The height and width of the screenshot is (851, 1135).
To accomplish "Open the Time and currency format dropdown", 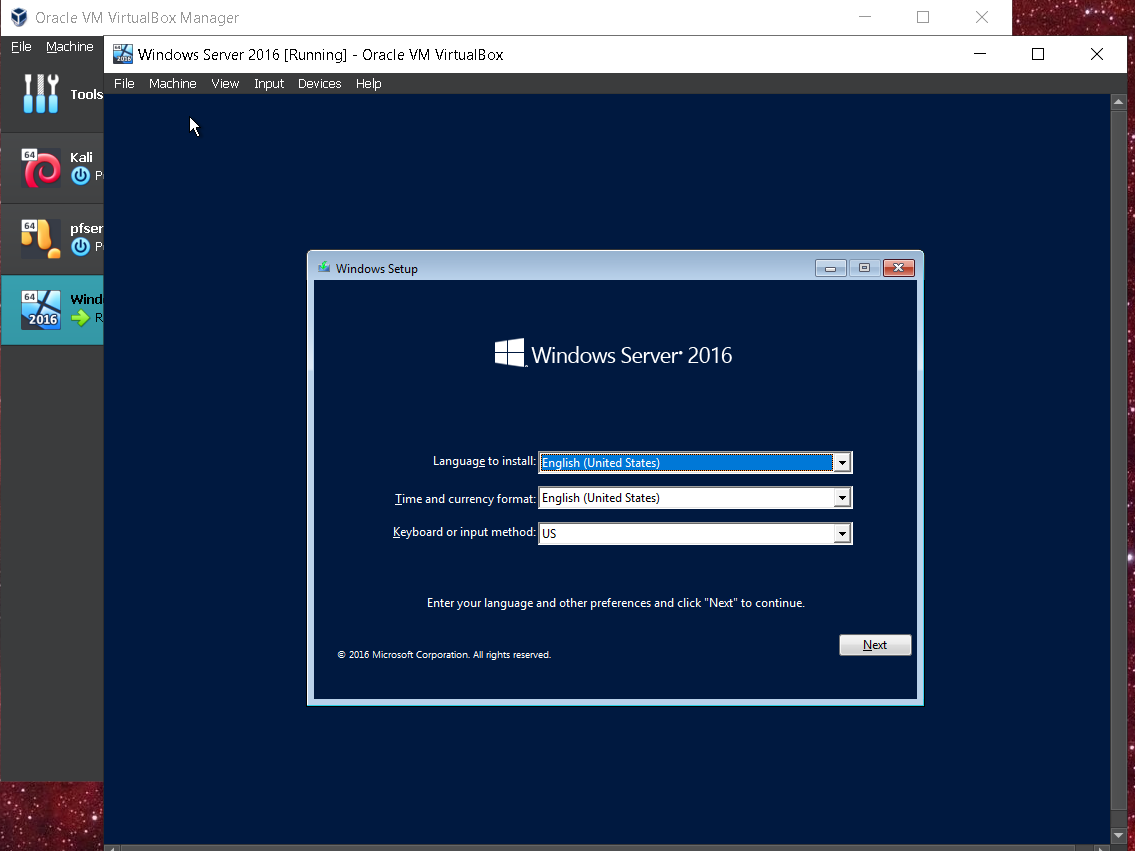I will [842, 497].
